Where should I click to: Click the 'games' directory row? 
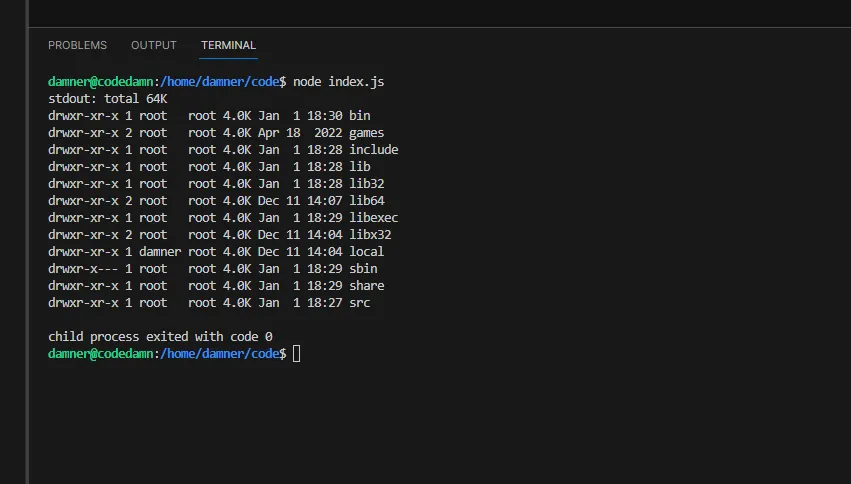tap(216, 132)
